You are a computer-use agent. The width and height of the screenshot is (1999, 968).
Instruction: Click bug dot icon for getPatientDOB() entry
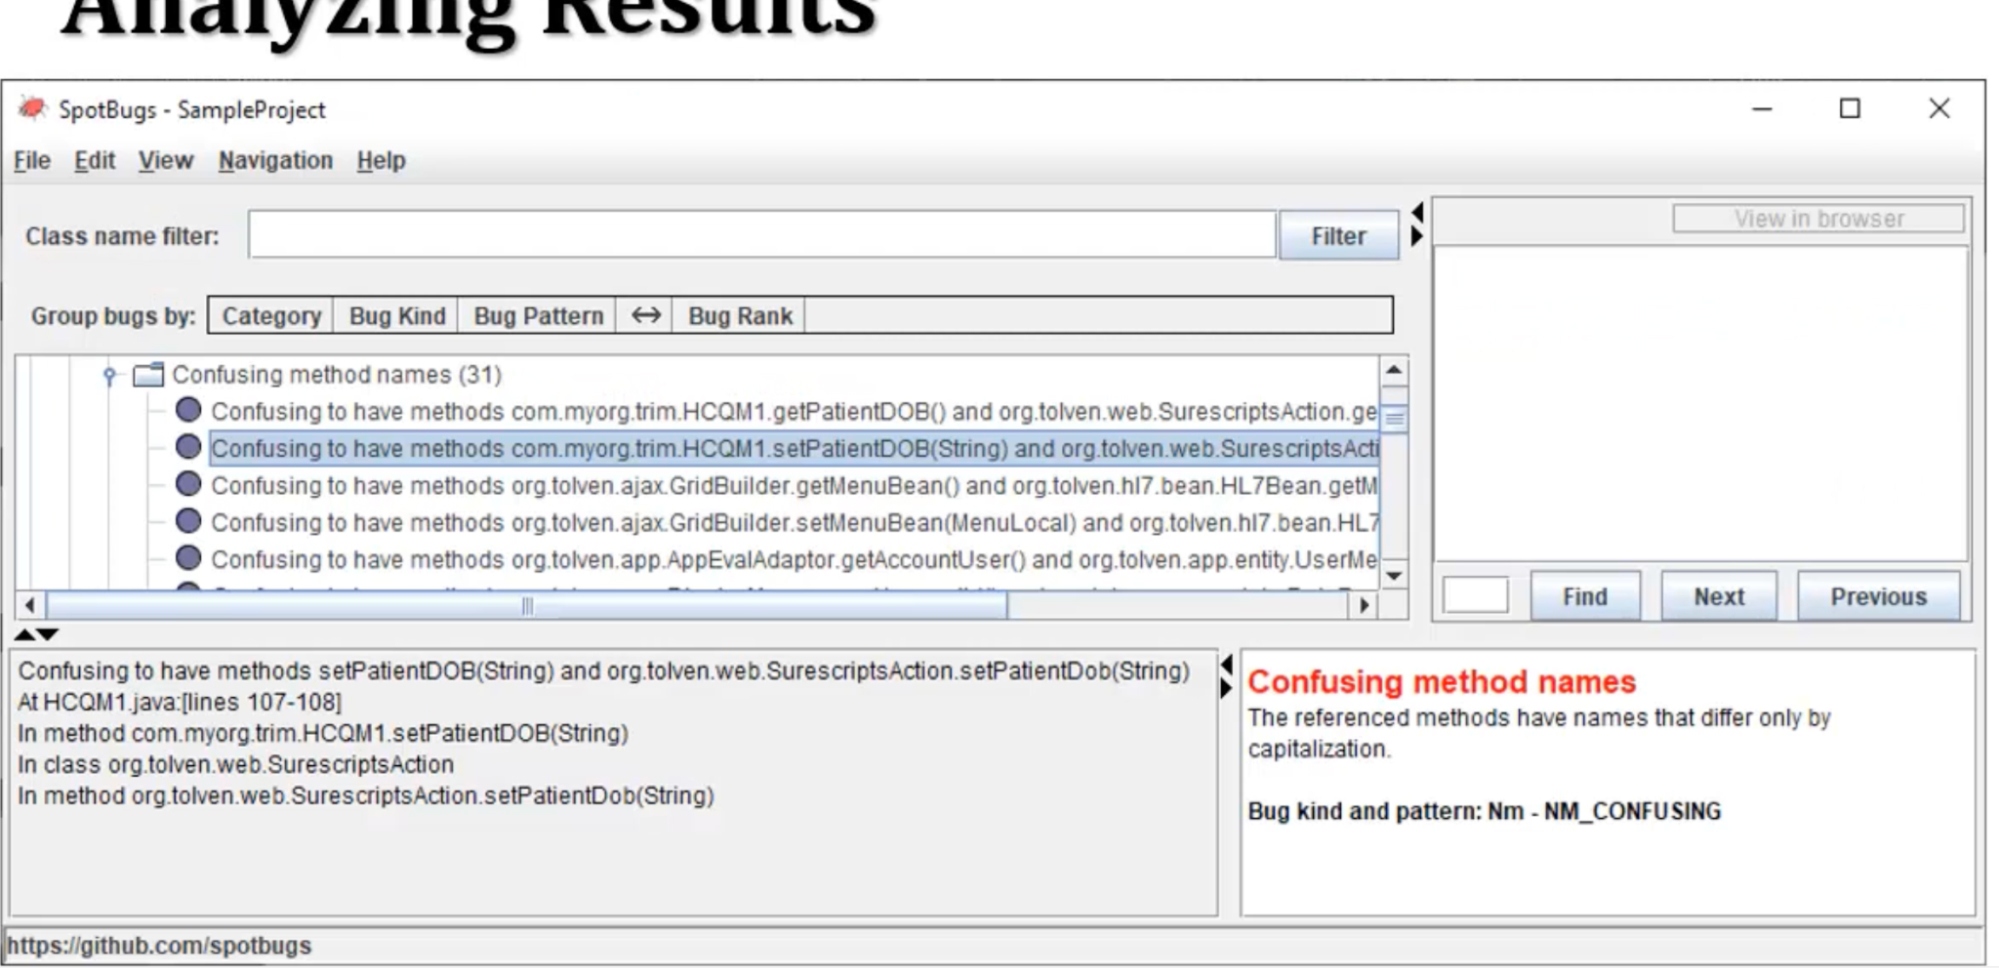[188, 410]
